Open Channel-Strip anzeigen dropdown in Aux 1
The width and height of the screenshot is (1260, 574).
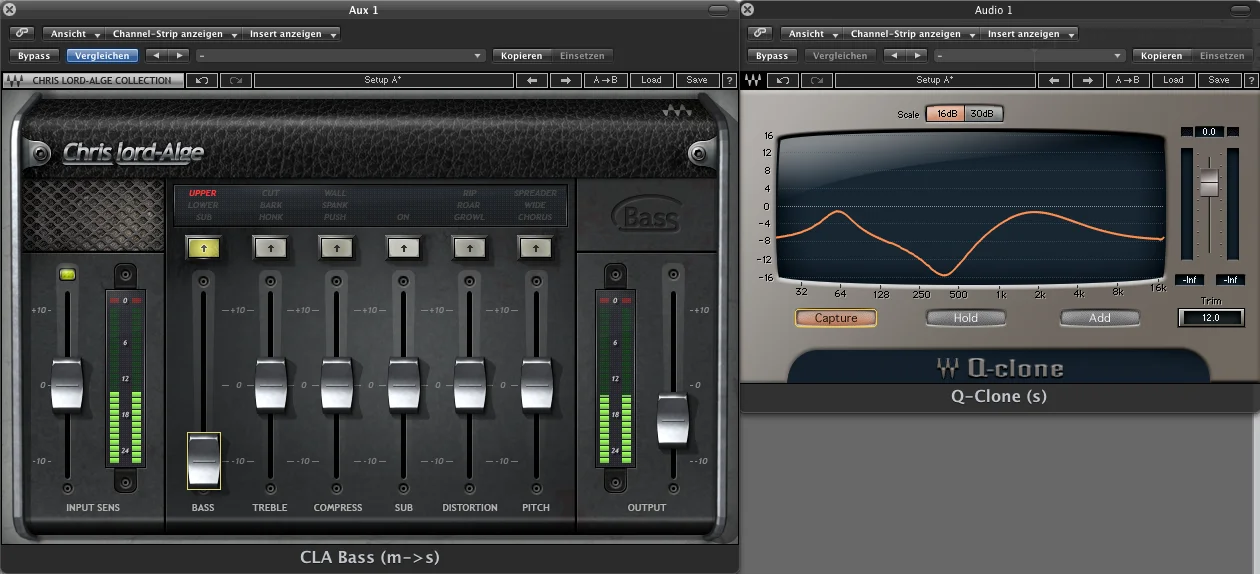point(174,33)
